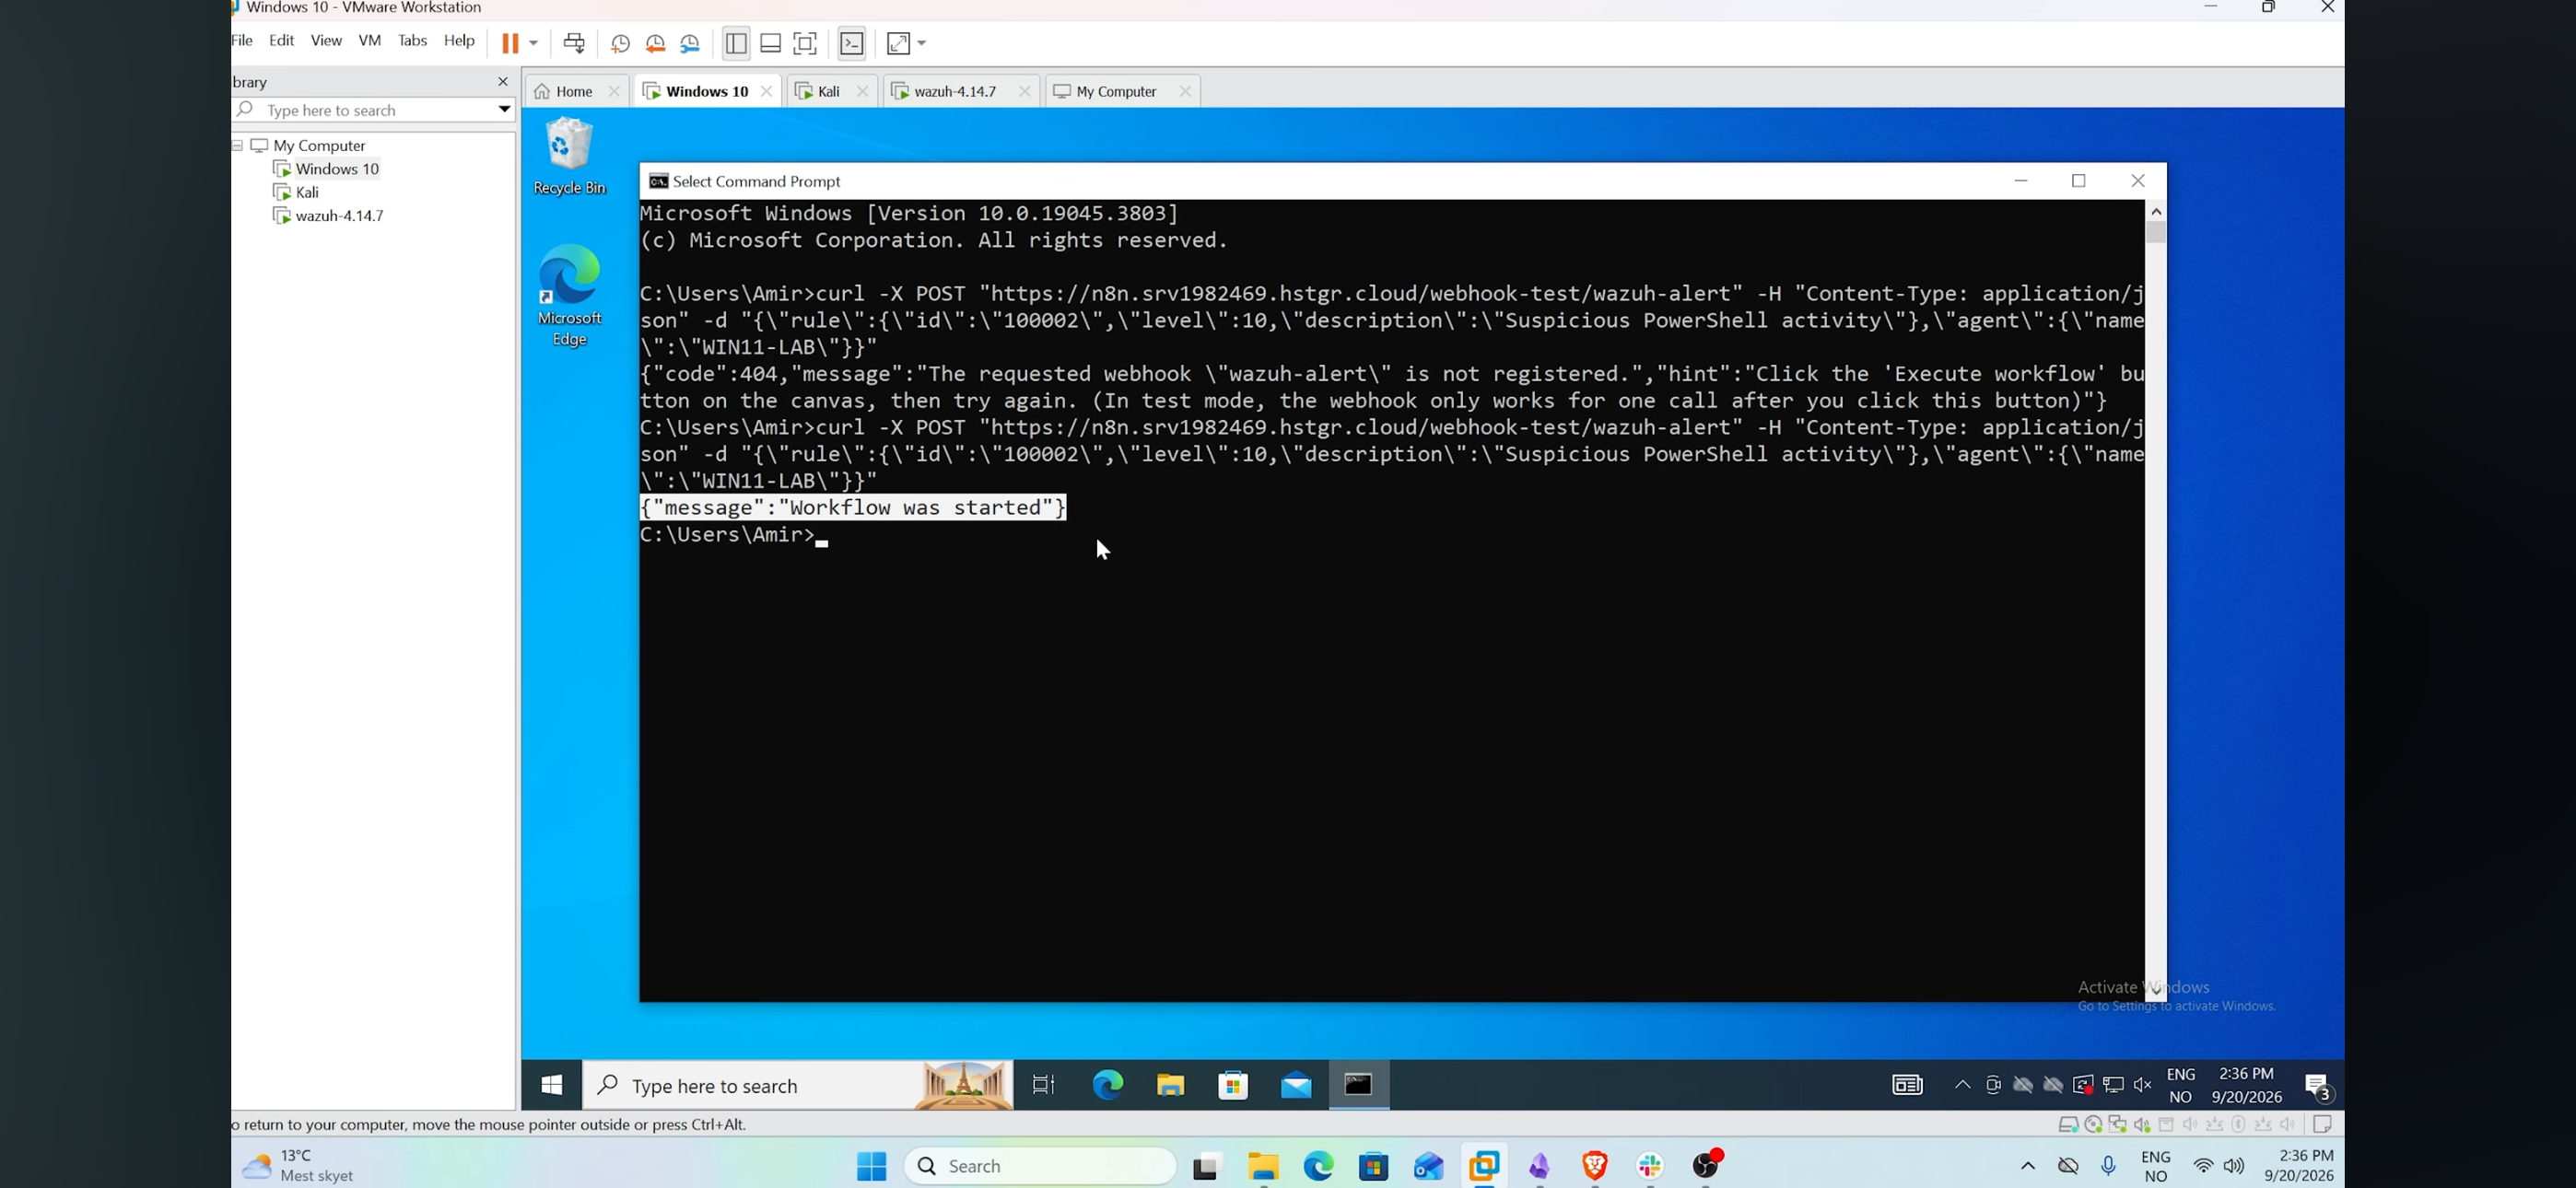Open the Tabs menu
2576x1188 pixels.
tap(413, 41)
